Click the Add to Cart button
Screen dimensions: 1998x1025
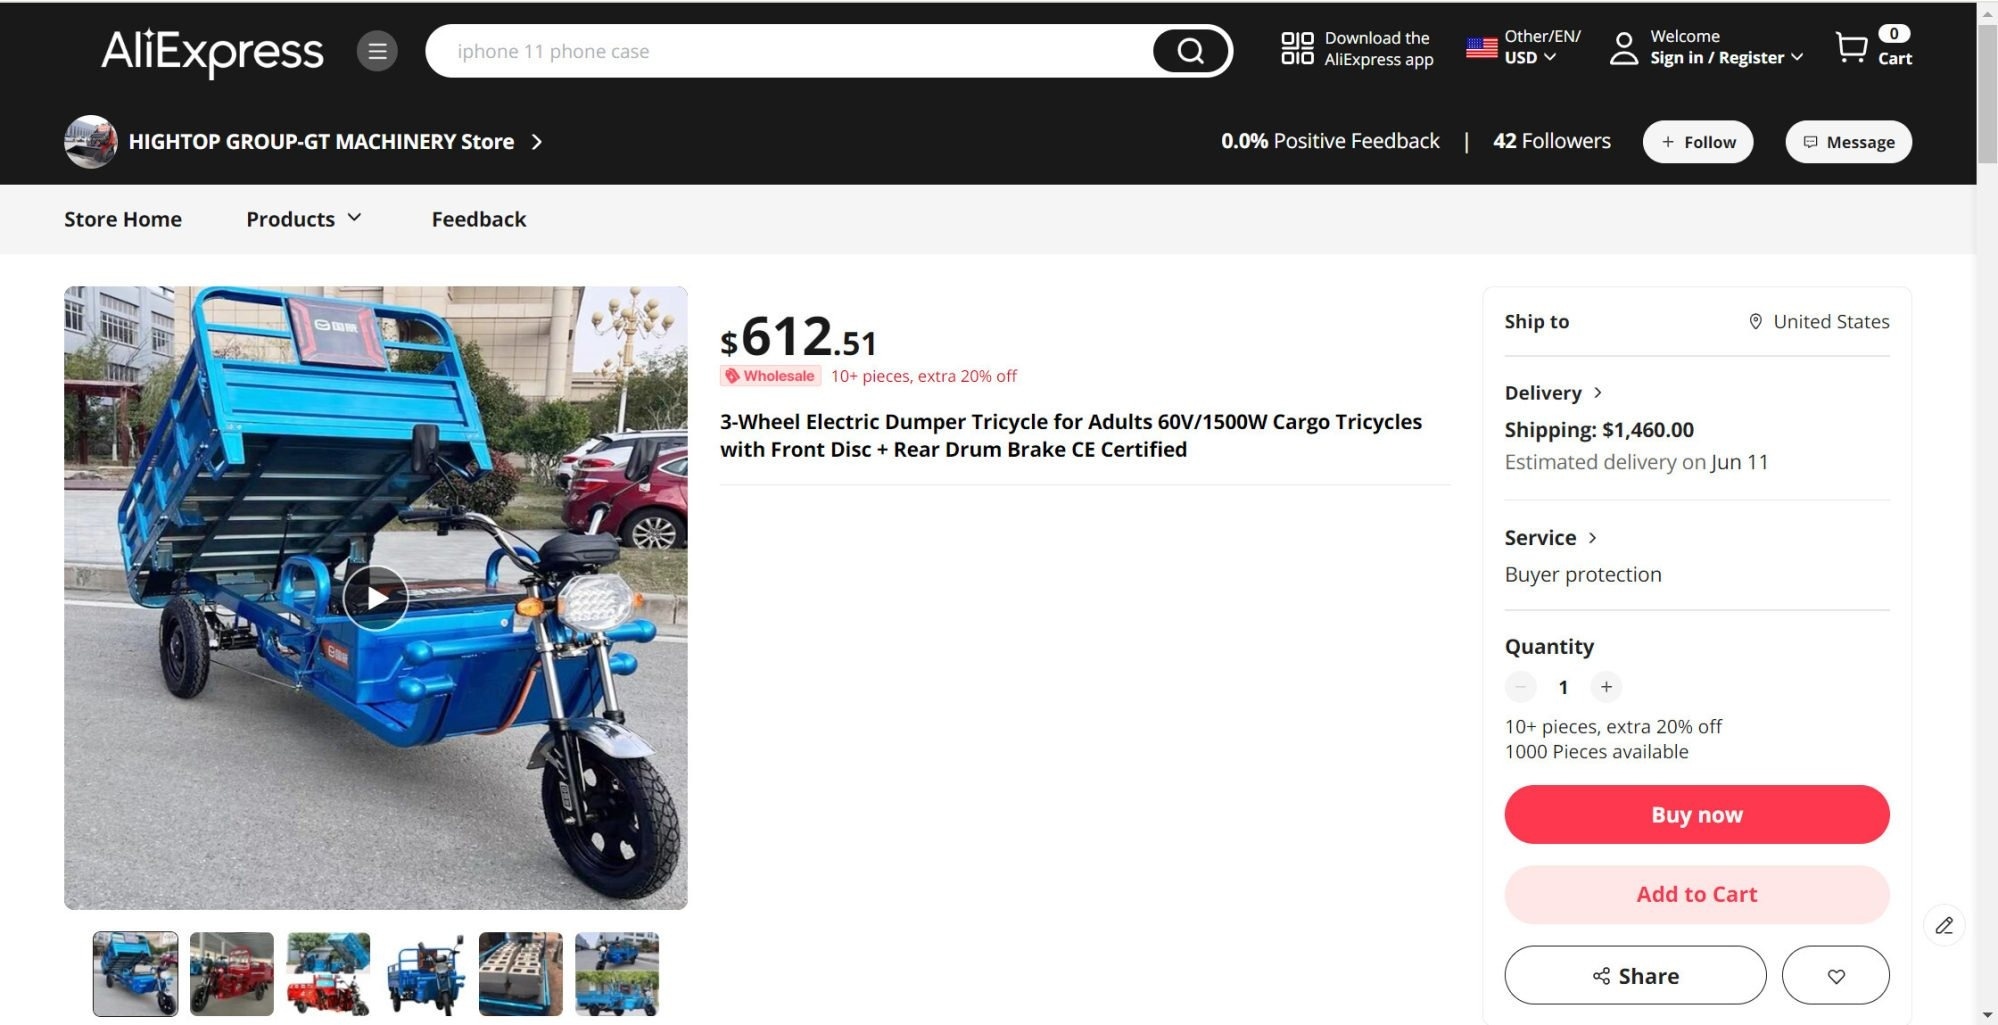coord(1696,894)
